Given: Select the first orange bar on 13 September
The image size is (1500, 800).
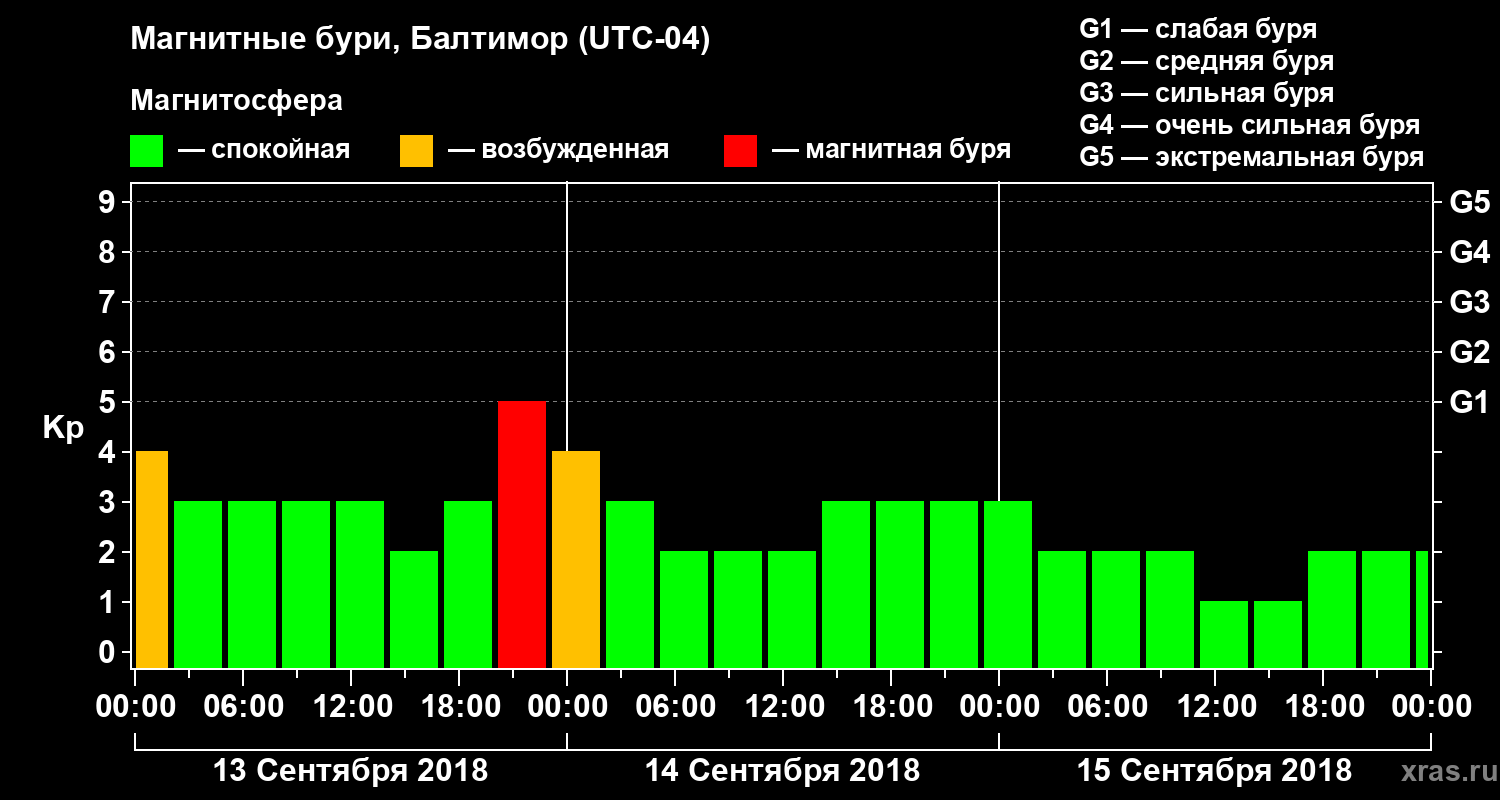Looking at the screenshot, I should coord(152,559).
